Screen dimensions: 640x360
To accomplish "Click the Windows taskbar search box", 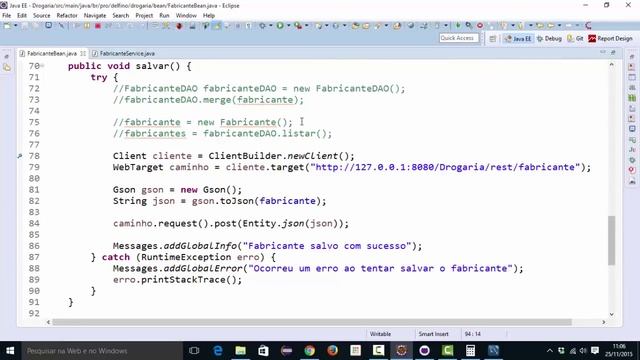I will (x=102, y=351).
